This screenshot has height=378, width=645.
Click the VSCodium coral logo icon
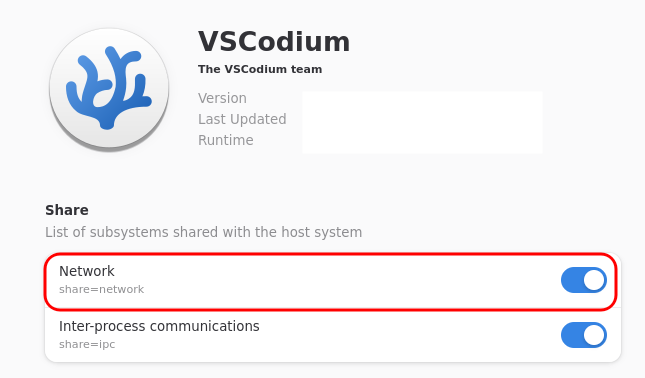(x=109, y=89)
